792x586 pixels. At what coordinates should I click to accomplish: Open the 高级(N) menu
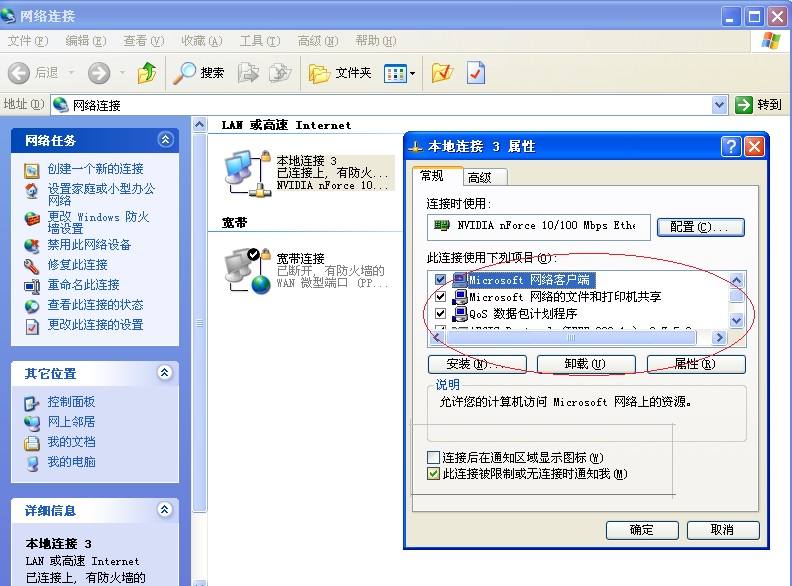[x=318, y=41]
